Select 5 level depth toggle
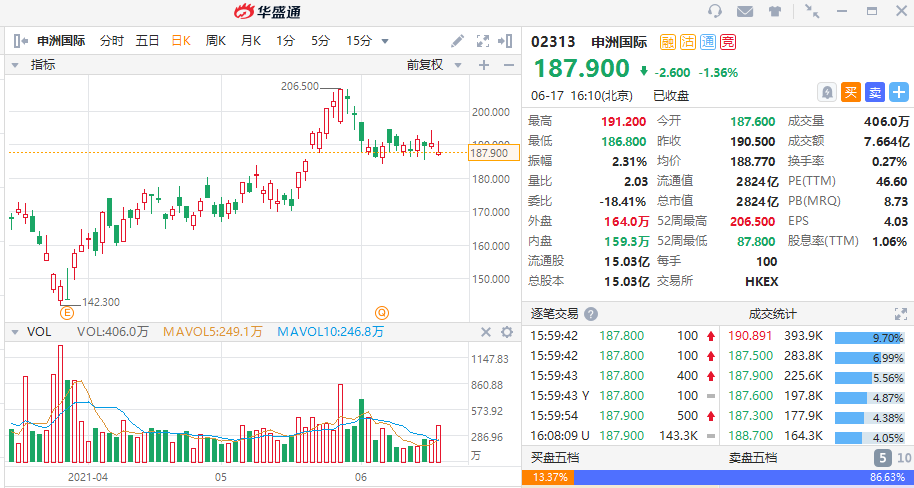The height and width of the screenshot is (488, 914). pos(883,458)
